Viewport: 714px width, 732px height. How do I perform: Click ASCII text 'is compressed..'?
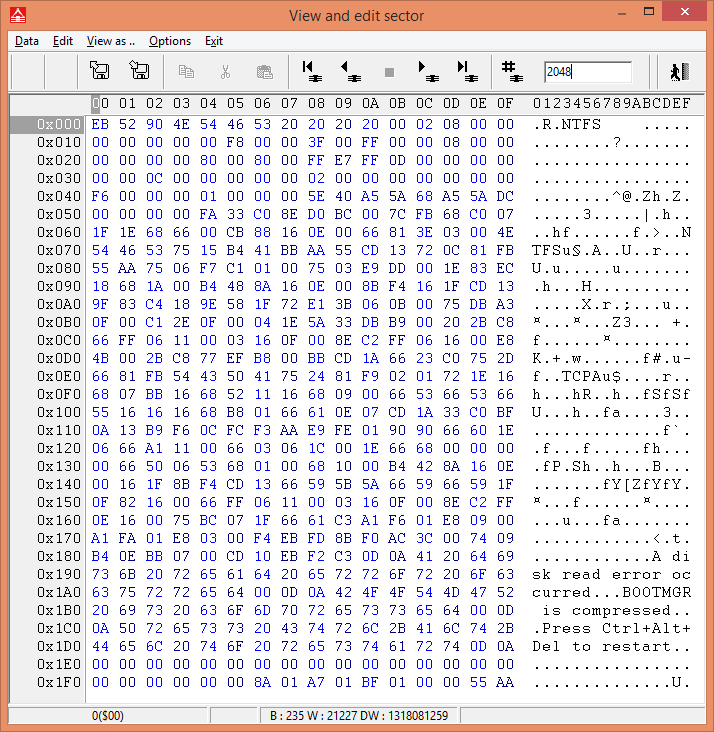(616, 611)
